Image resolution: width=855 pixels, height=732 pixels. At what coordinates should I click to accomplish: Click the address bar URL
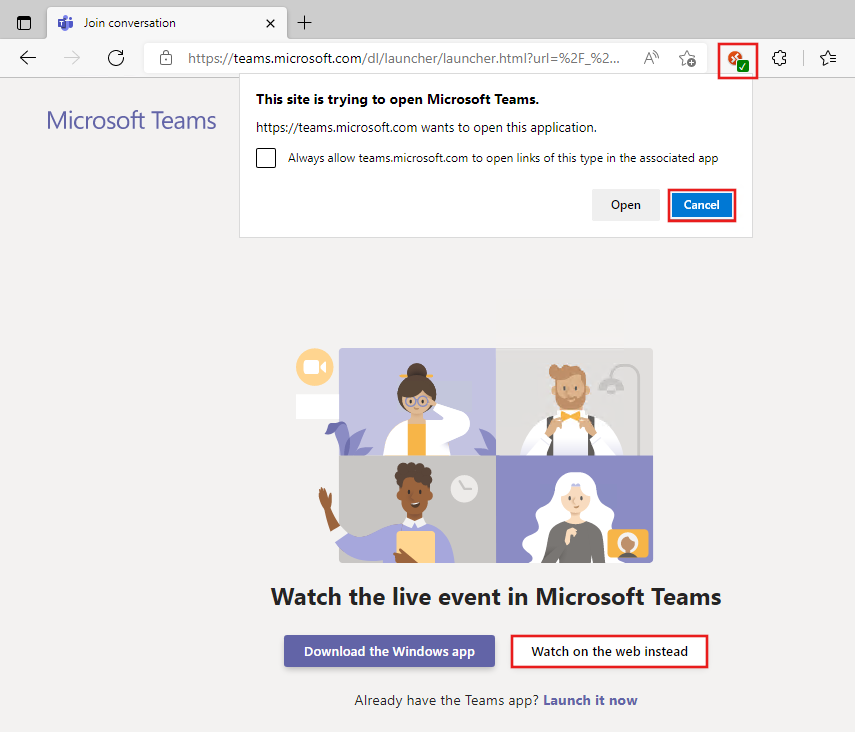[x=404, y=58]
